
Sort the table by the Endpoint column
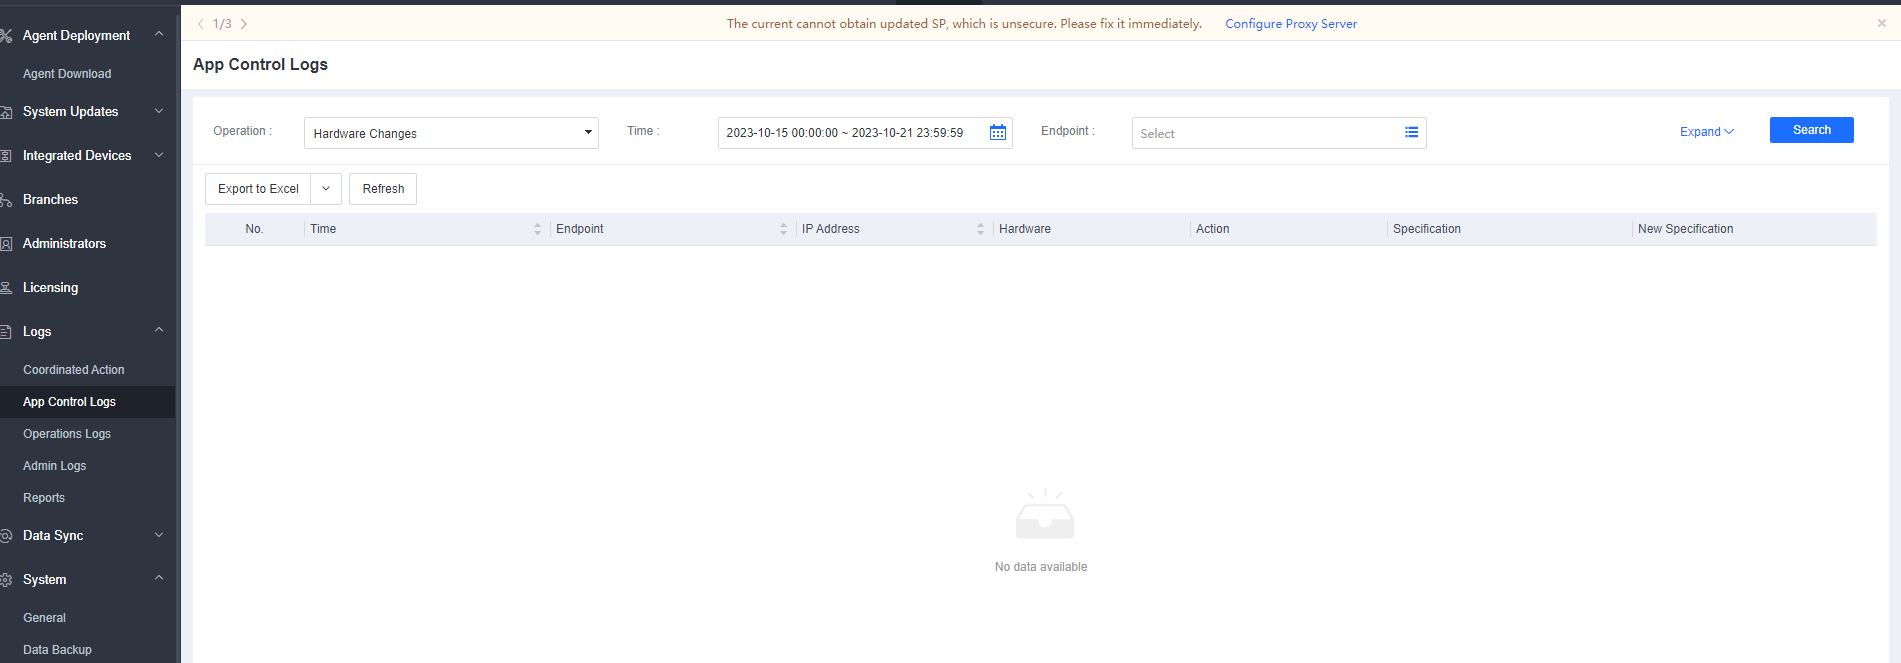point(783,229)
